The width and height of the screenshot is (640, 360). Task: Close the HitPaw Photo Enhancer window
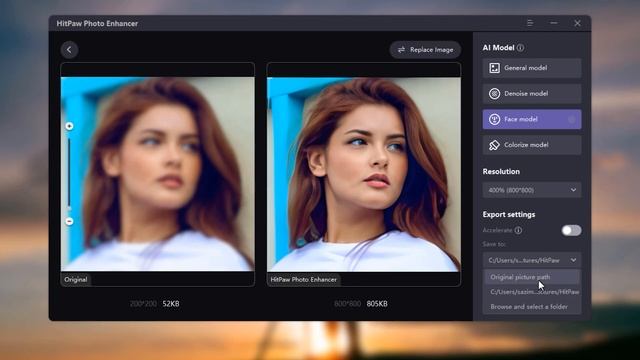click(x=577, y=23)
